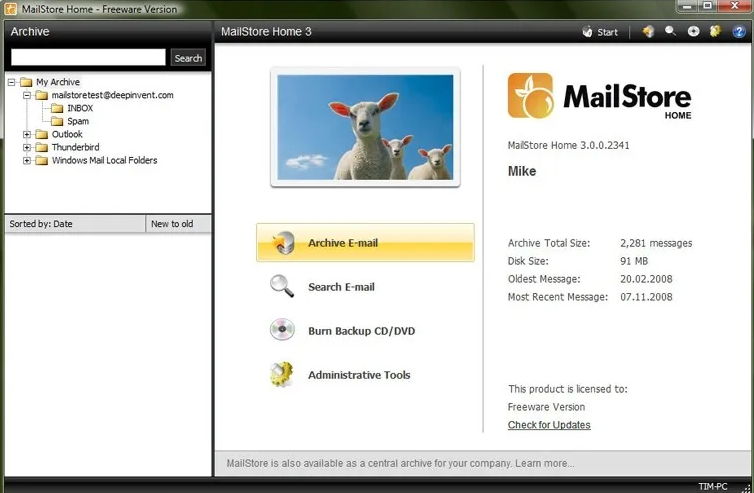Click most recent date 07.11.2008

[x=646, y=297]
